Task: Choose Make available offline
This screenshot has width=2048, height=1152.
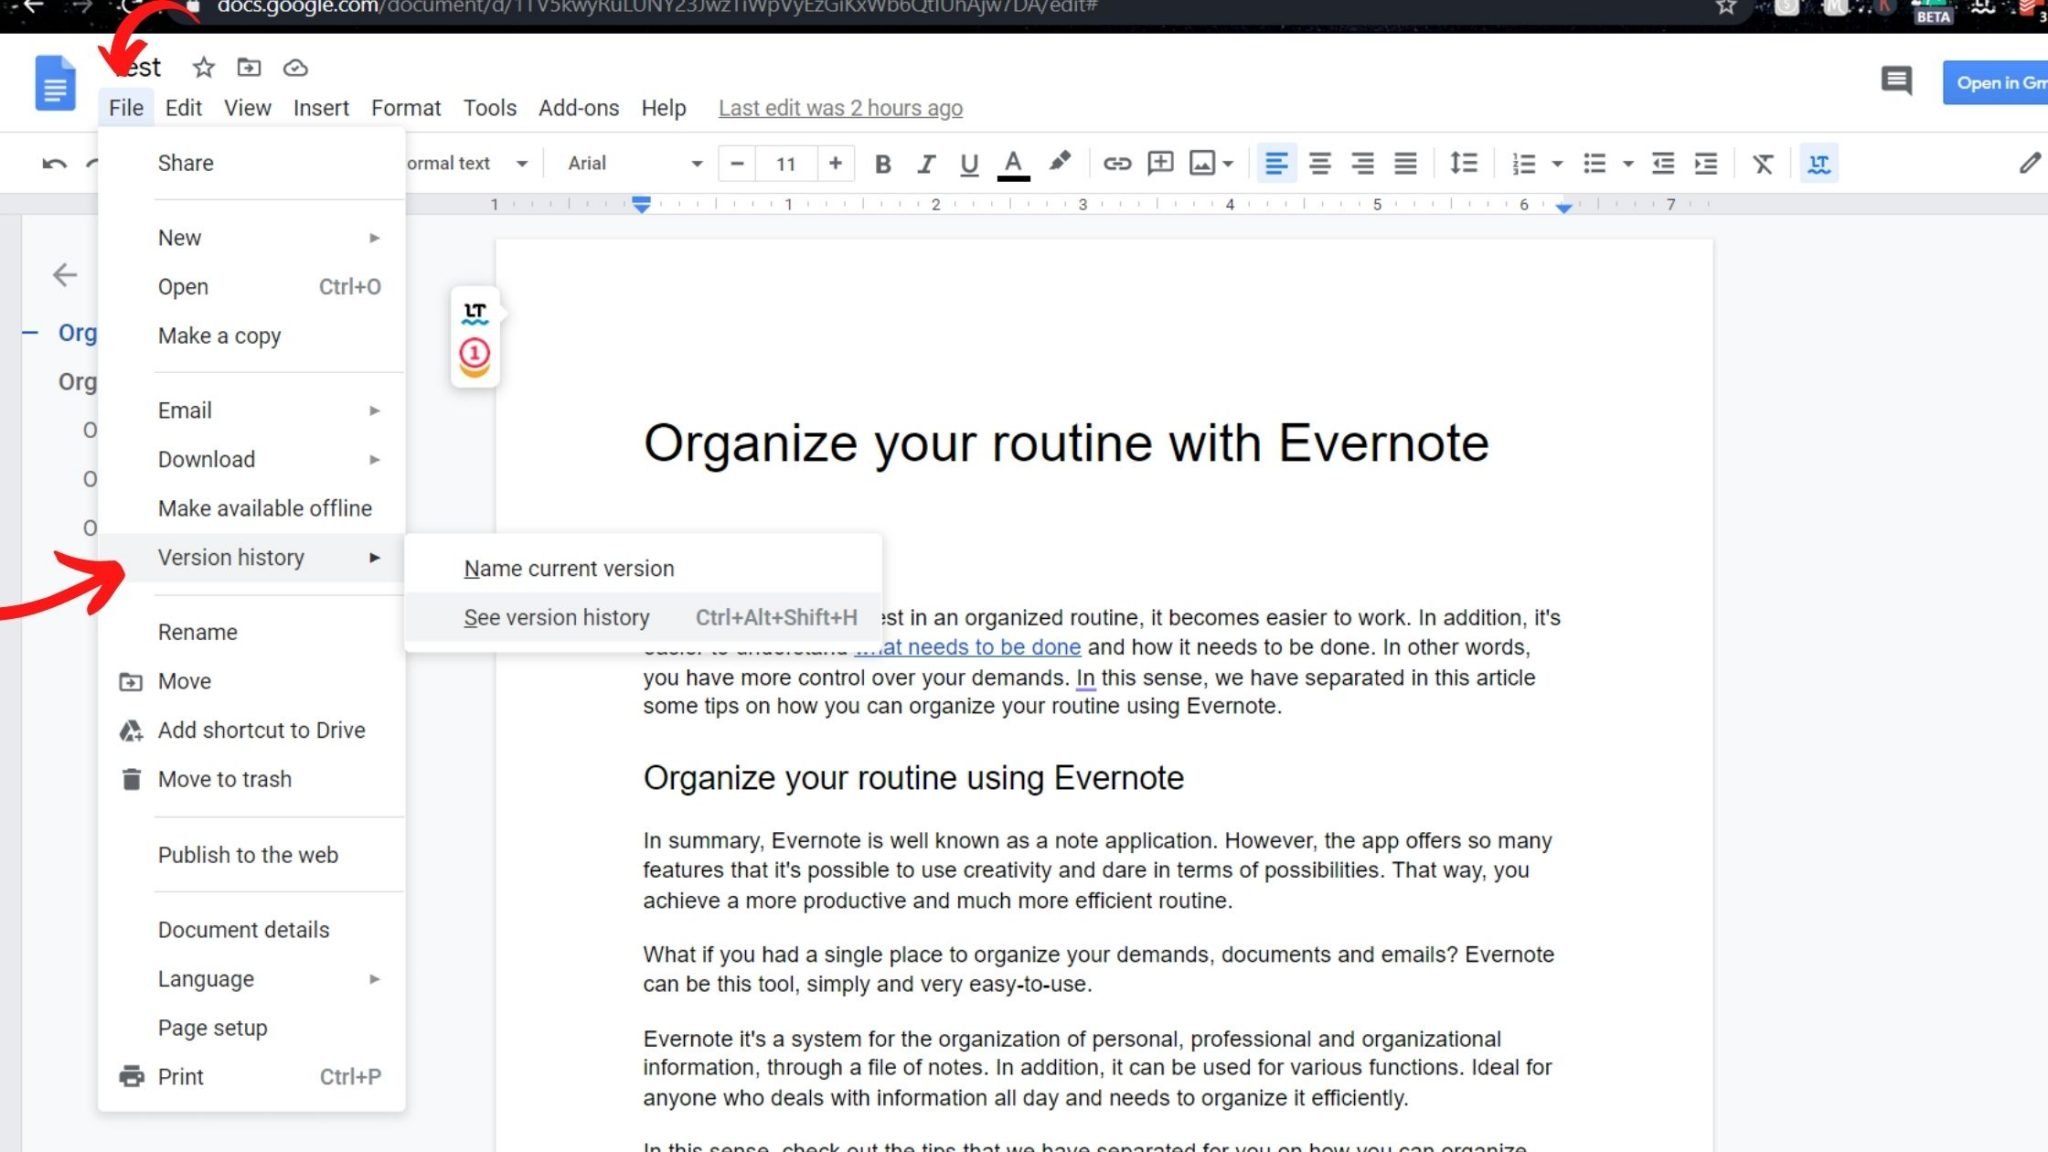Action: coord(252,508)
